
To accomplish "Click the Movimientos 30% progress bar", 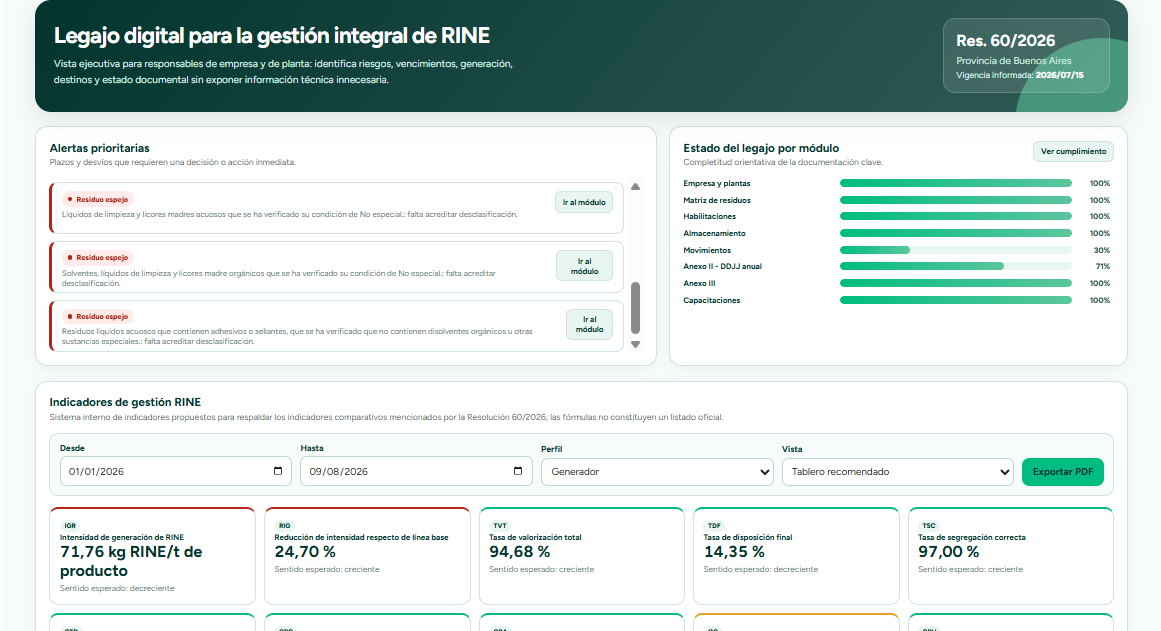I will point(955,250).
